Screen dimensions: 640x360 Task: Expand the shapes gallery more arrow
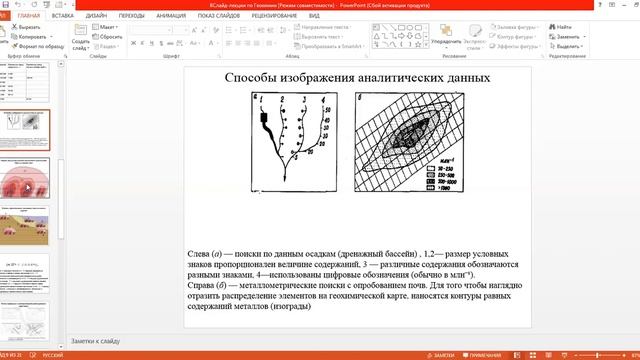(x=426, y=44)
